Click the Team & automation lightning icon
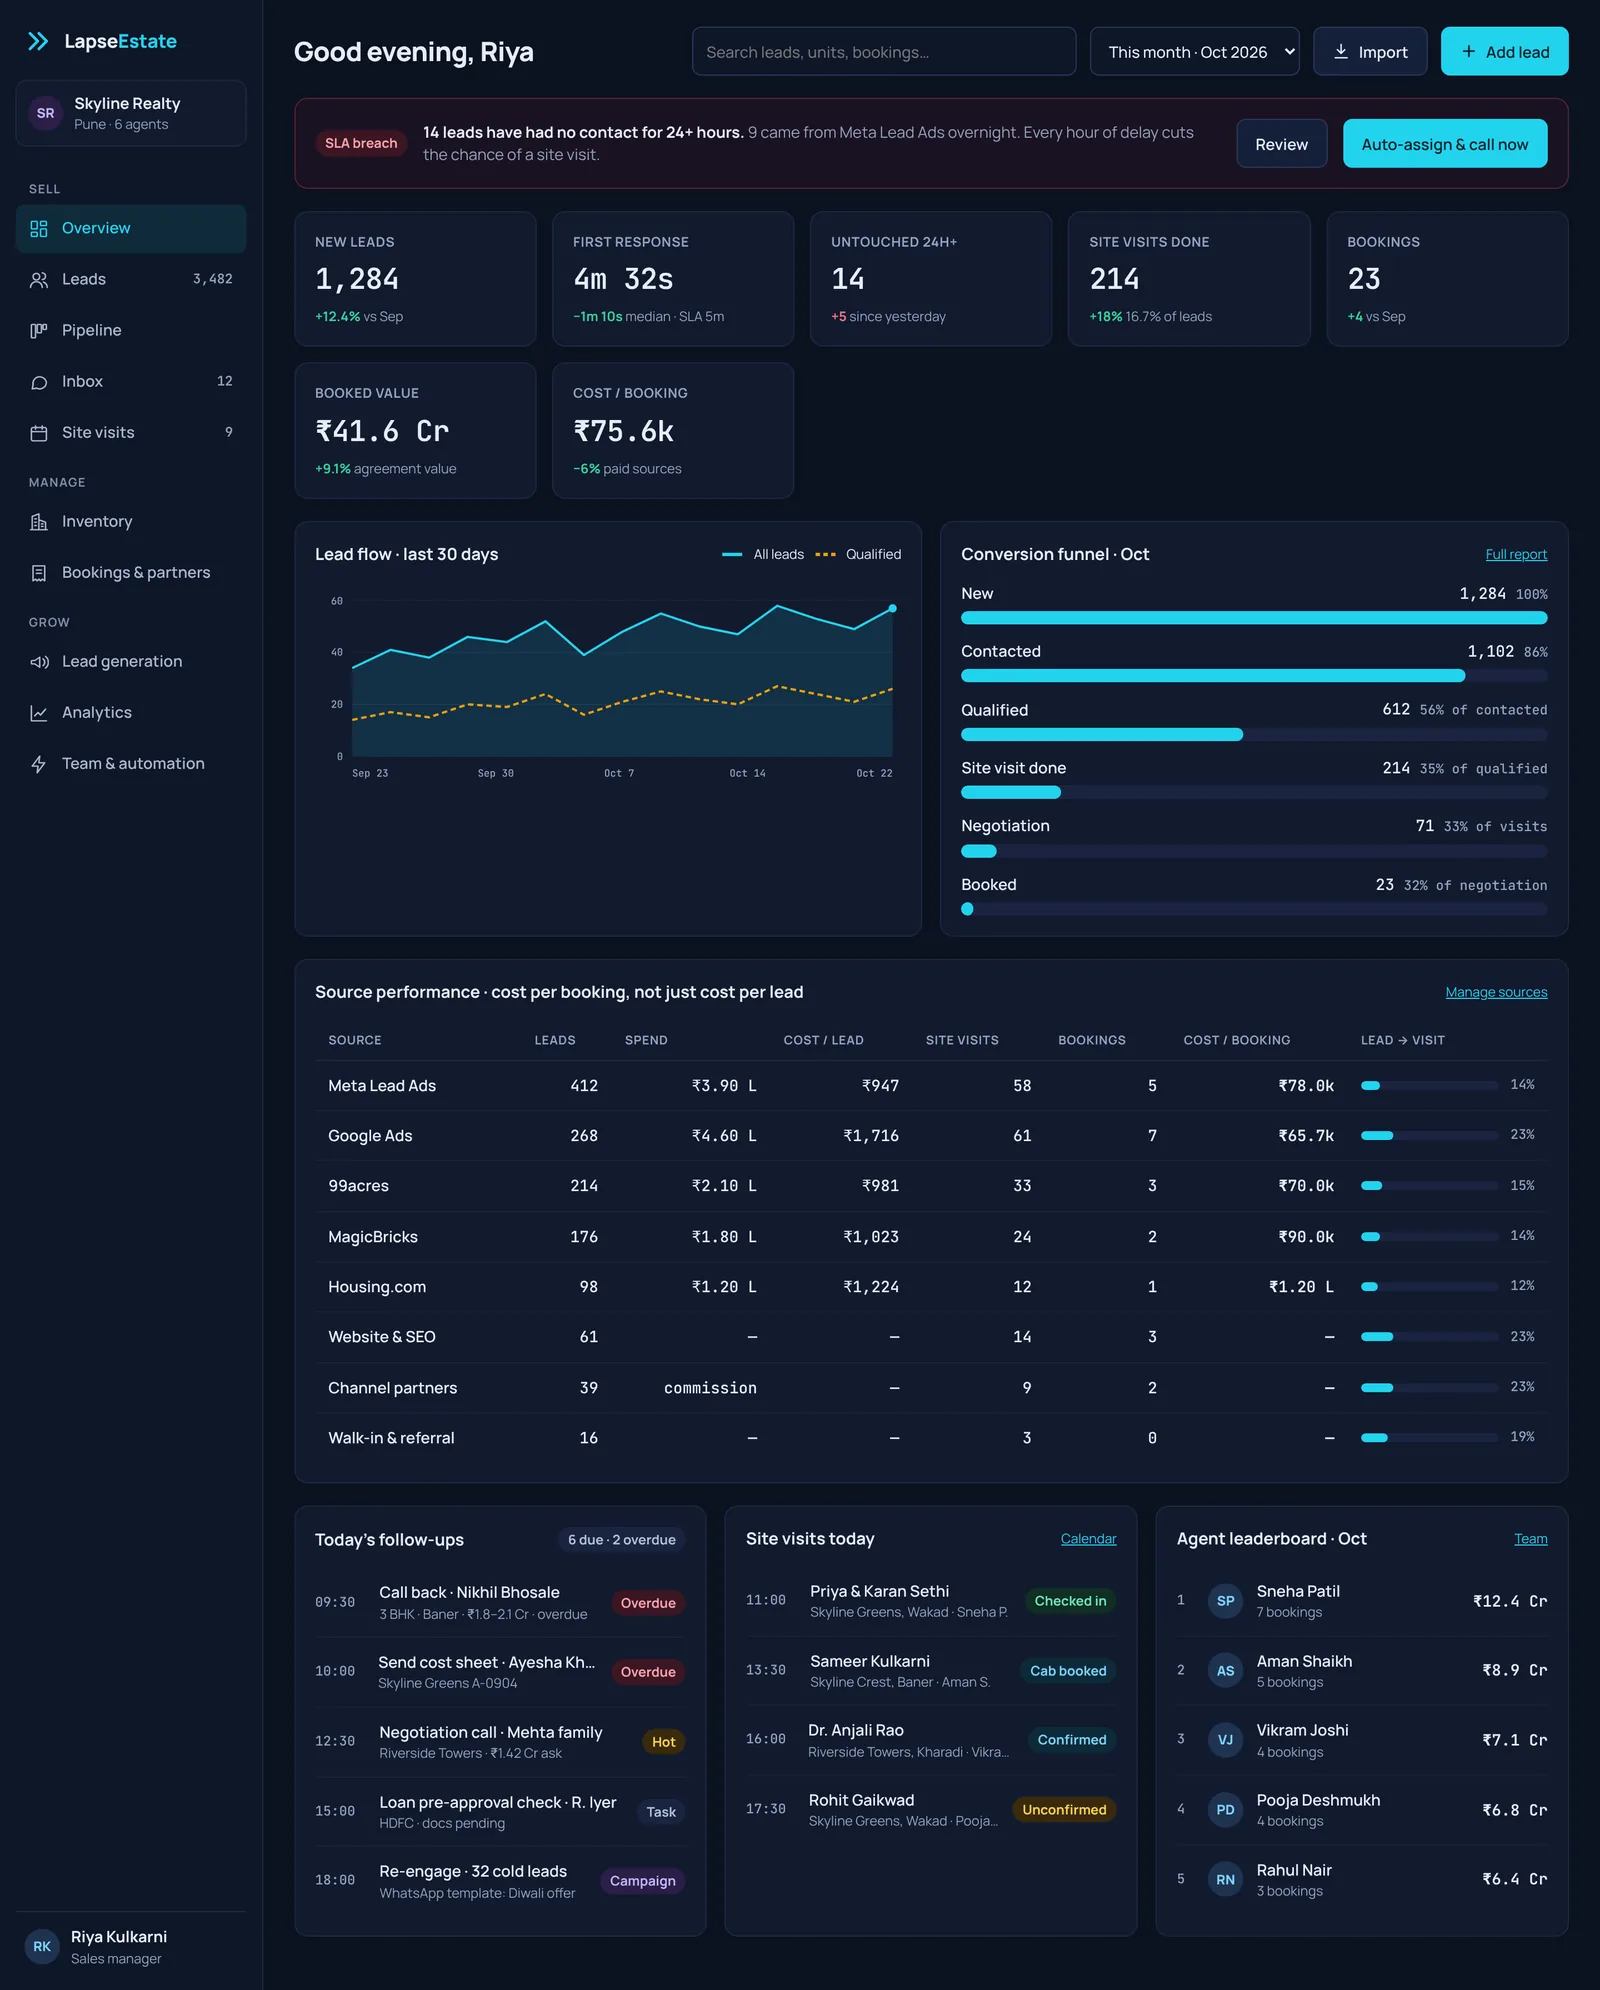The width and height of the screenshot is (1600, 1990). point(39,764)
